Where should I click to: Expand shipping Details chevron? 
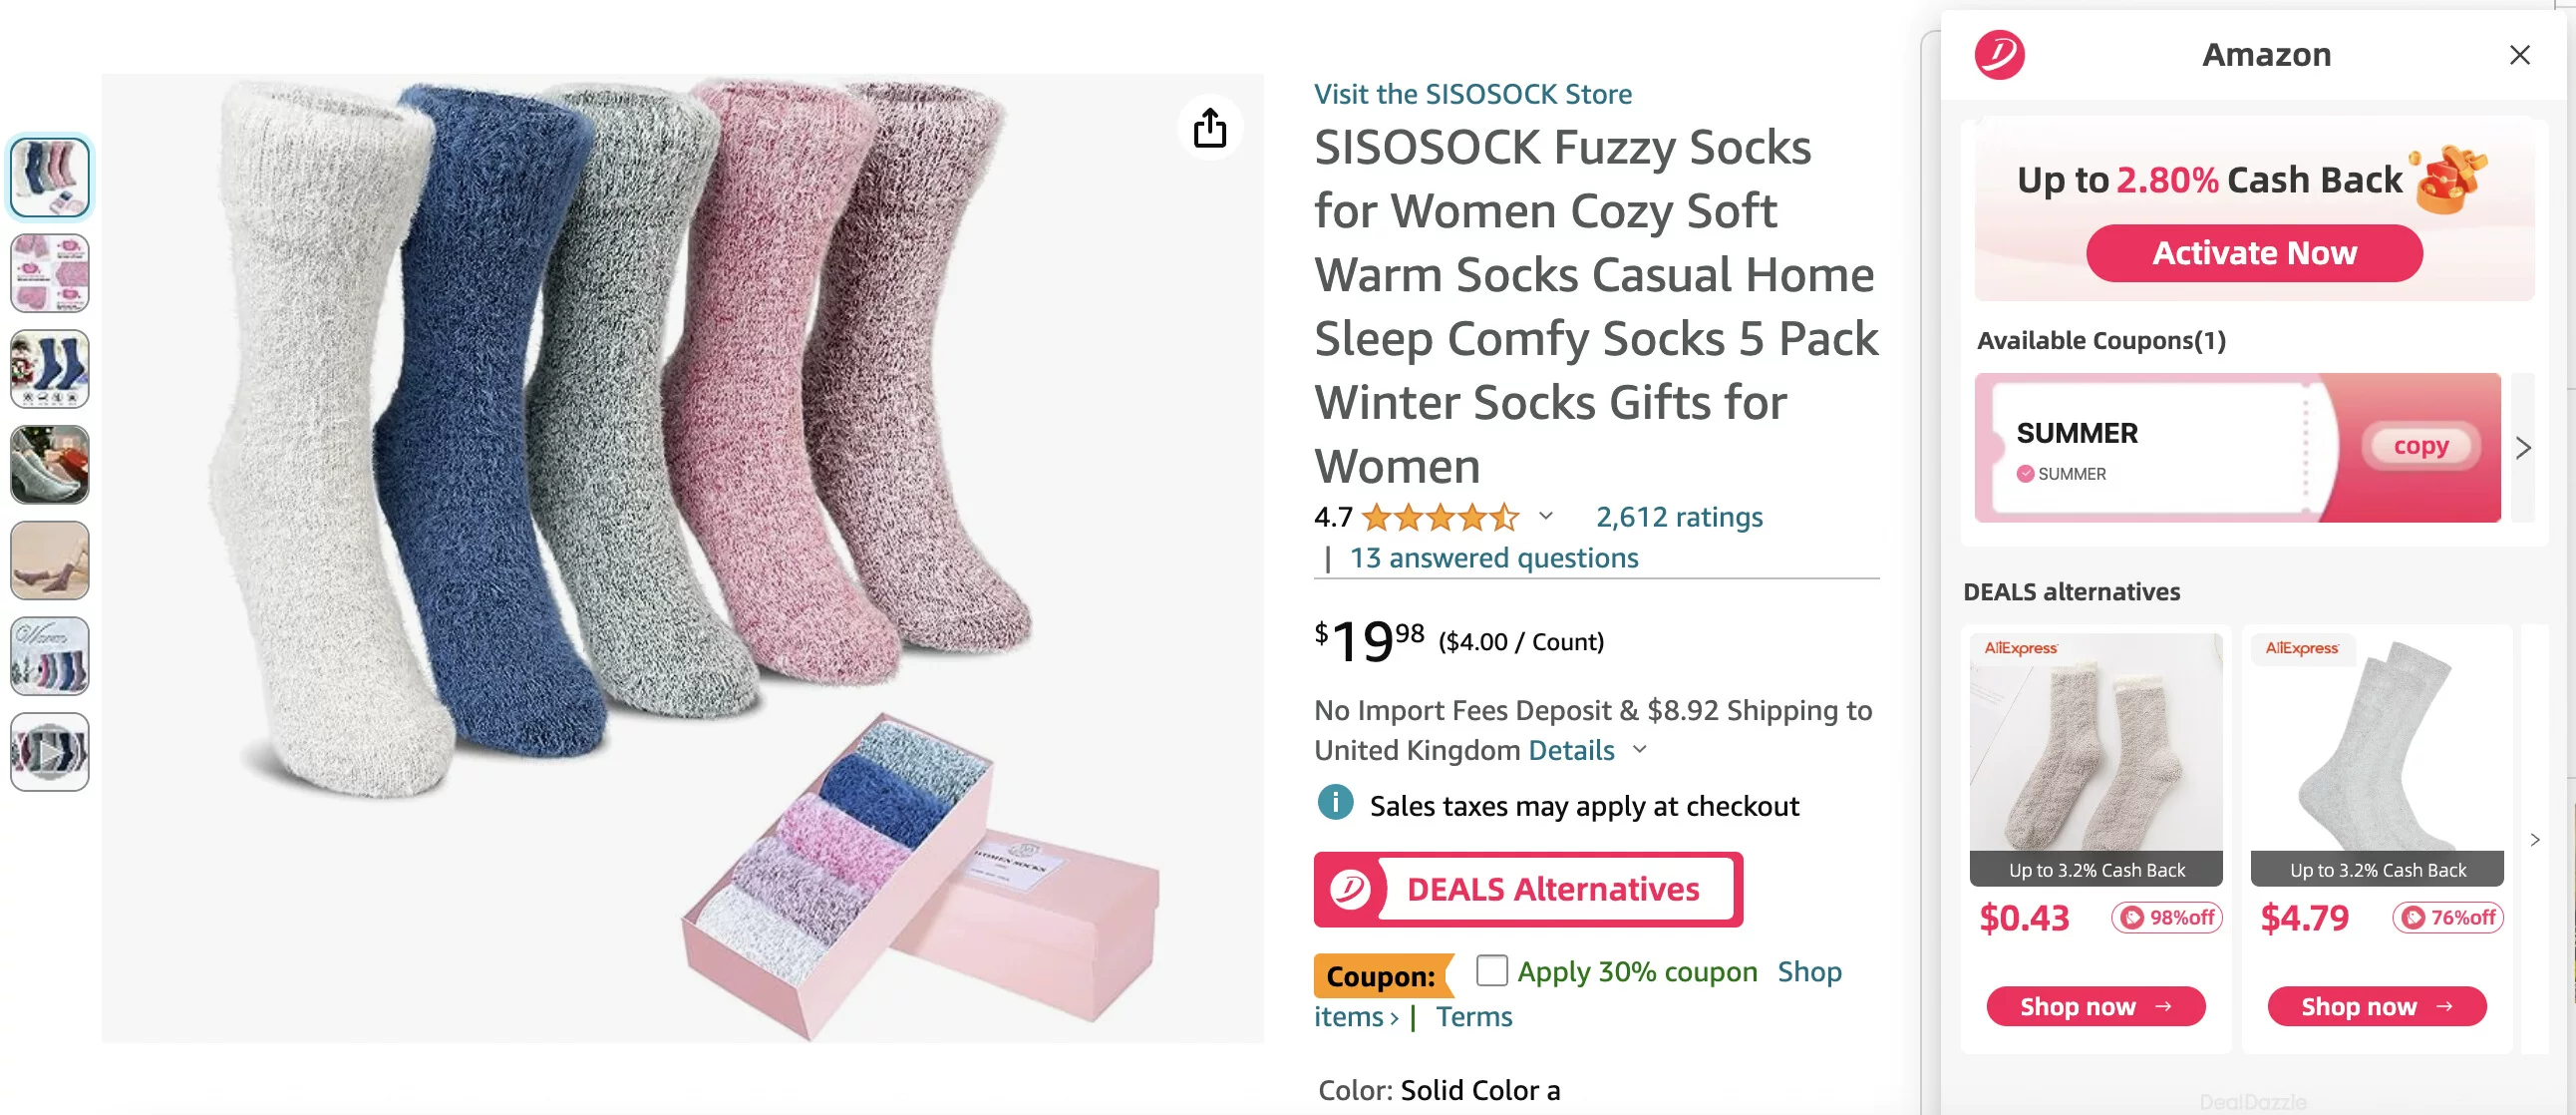pyautogui.click(x=1640, y=749)
